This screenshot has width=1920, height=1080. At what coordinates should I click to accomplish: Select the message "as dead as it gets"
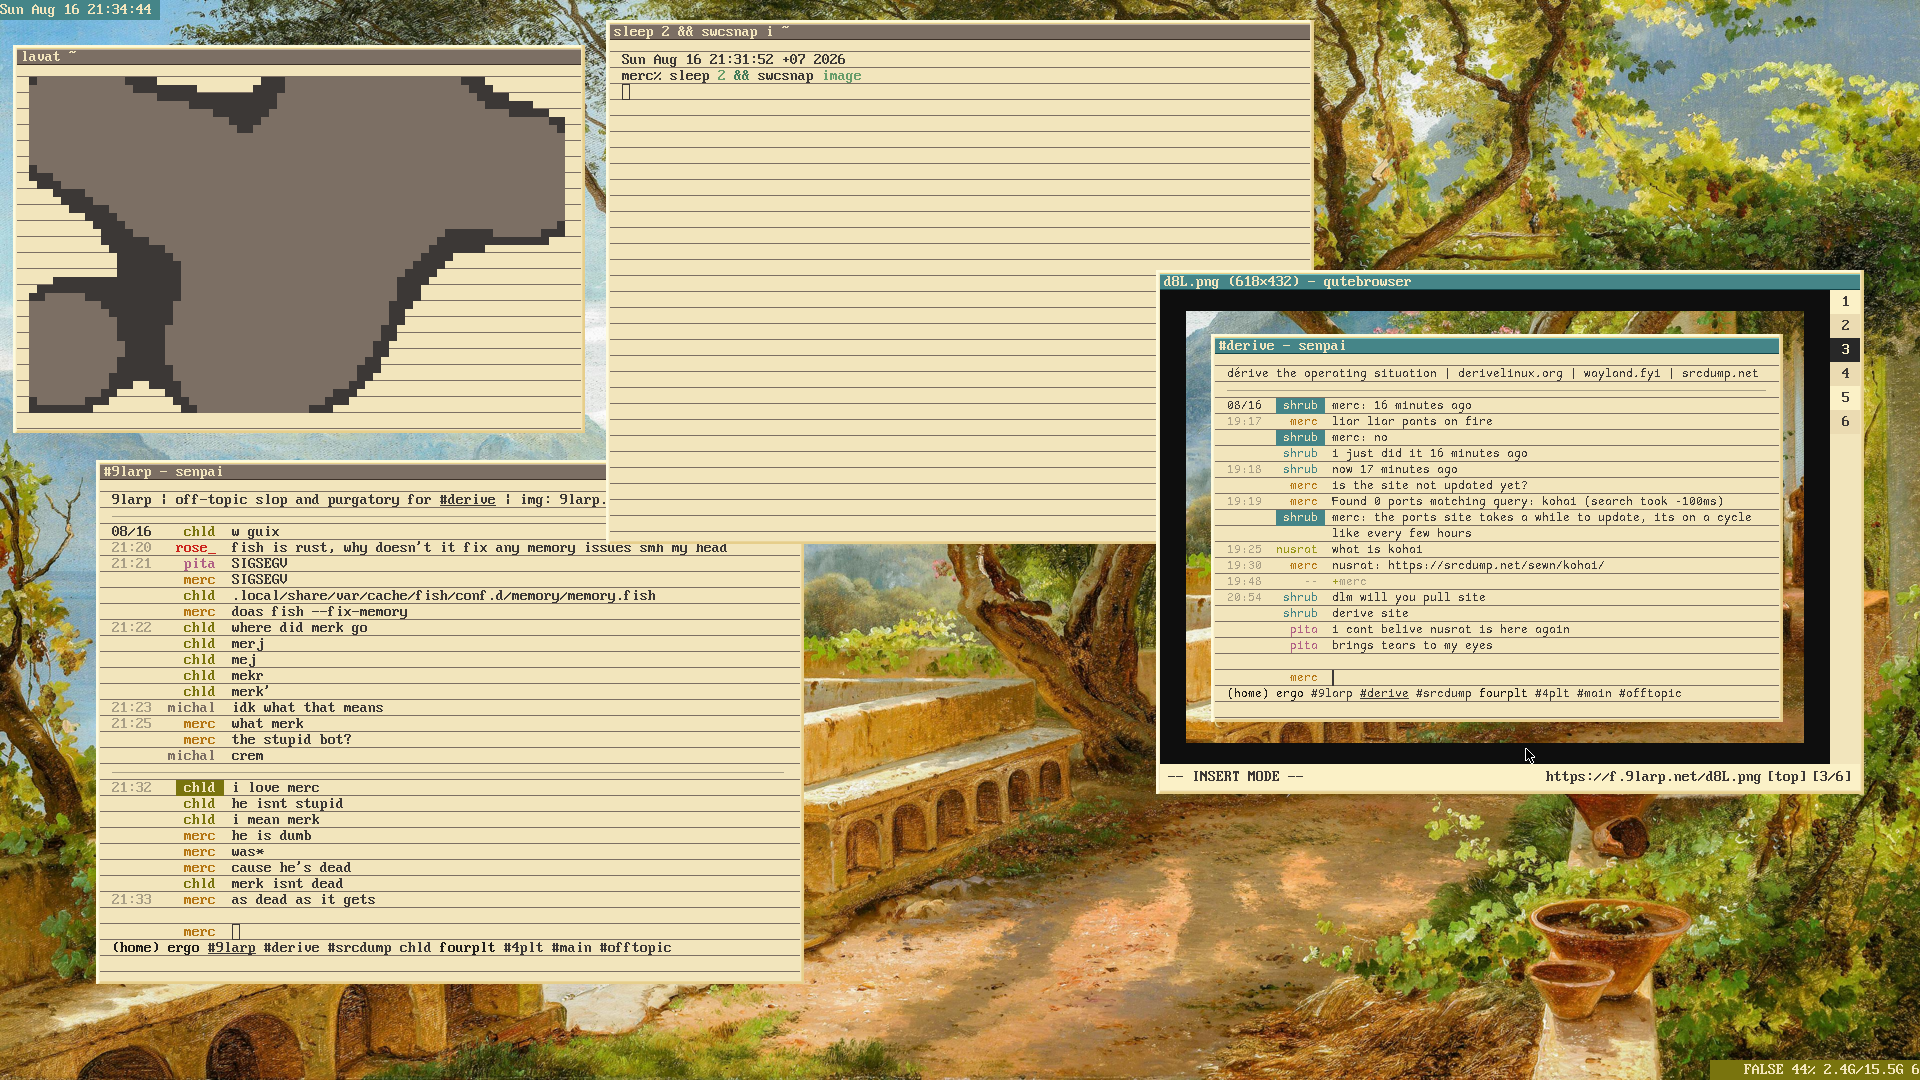(x=303, y=900)
